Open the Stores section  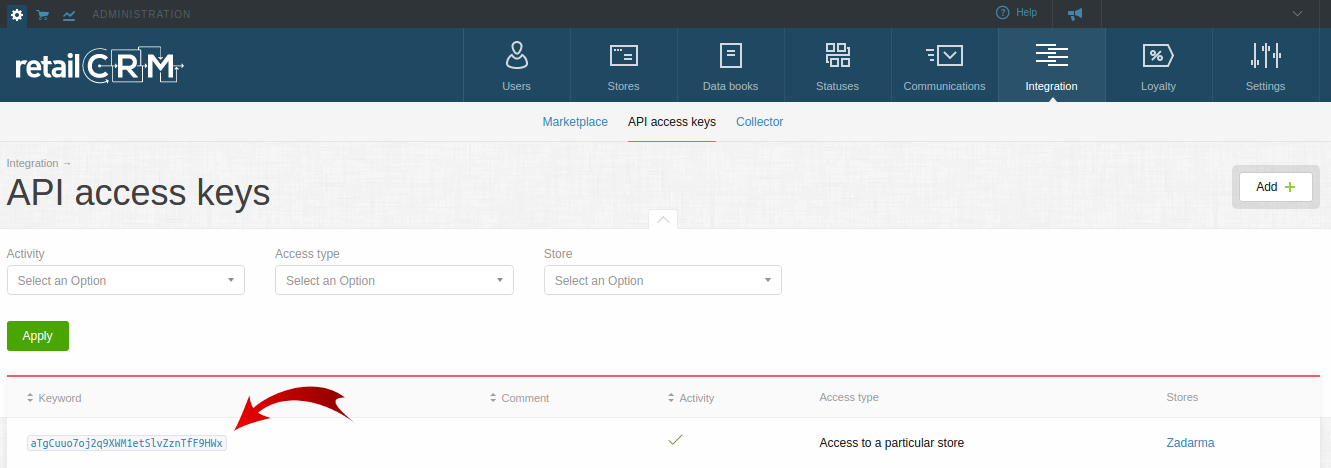[624, 65]
